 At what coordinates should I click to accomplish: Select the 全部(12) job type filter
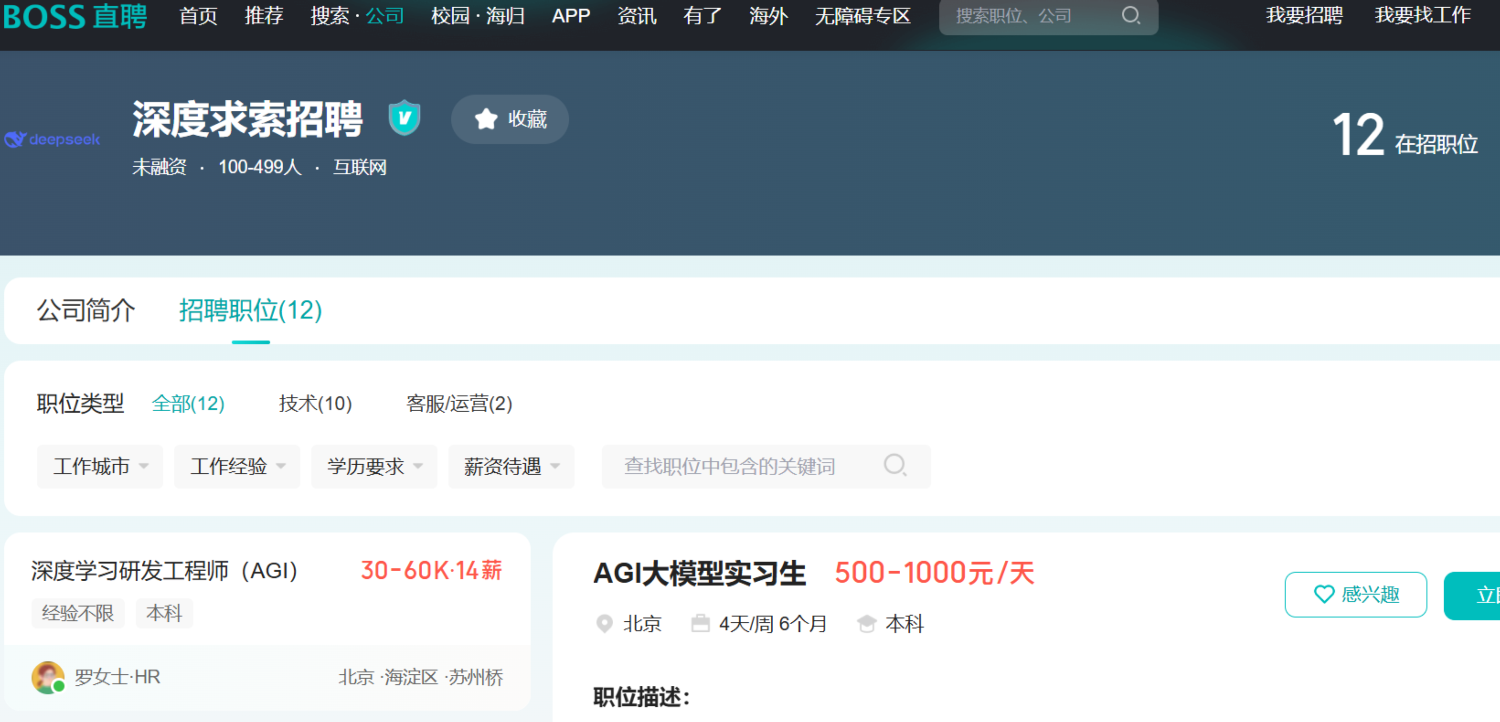coord(188,404)
